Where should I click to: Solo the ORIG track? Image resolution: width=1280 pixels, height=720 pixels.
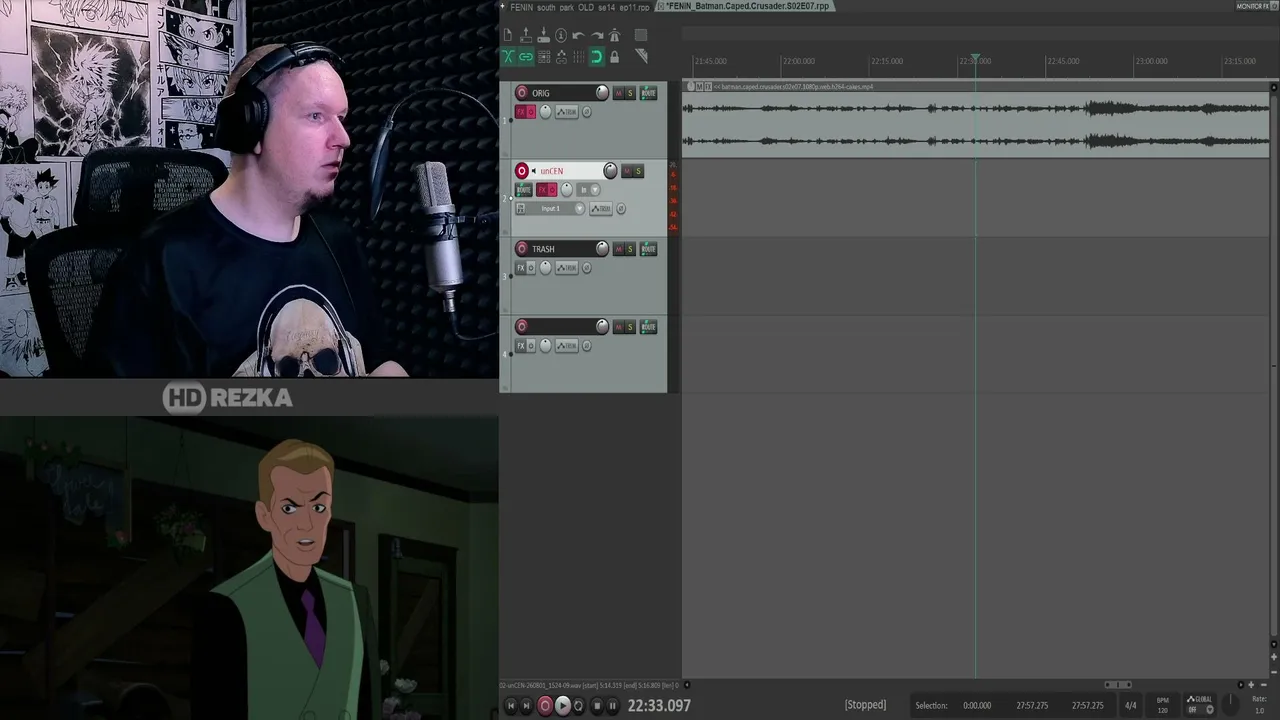(630, 93)
